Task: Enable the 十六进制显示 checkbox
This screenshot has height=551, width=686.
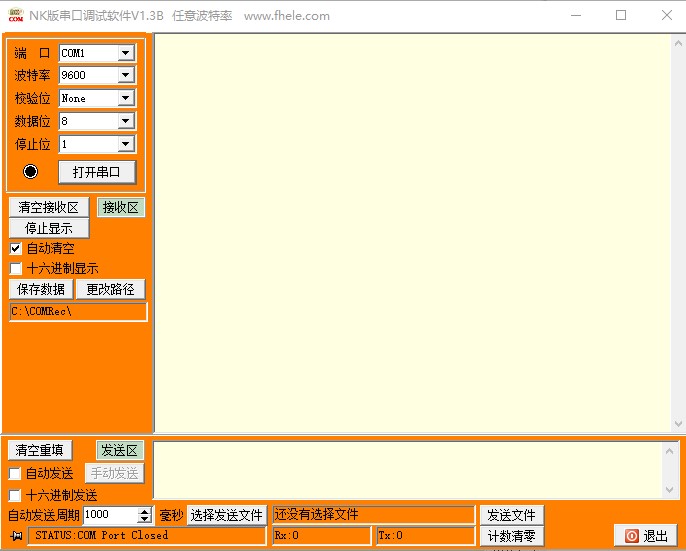Action: (x=16, y=268)
